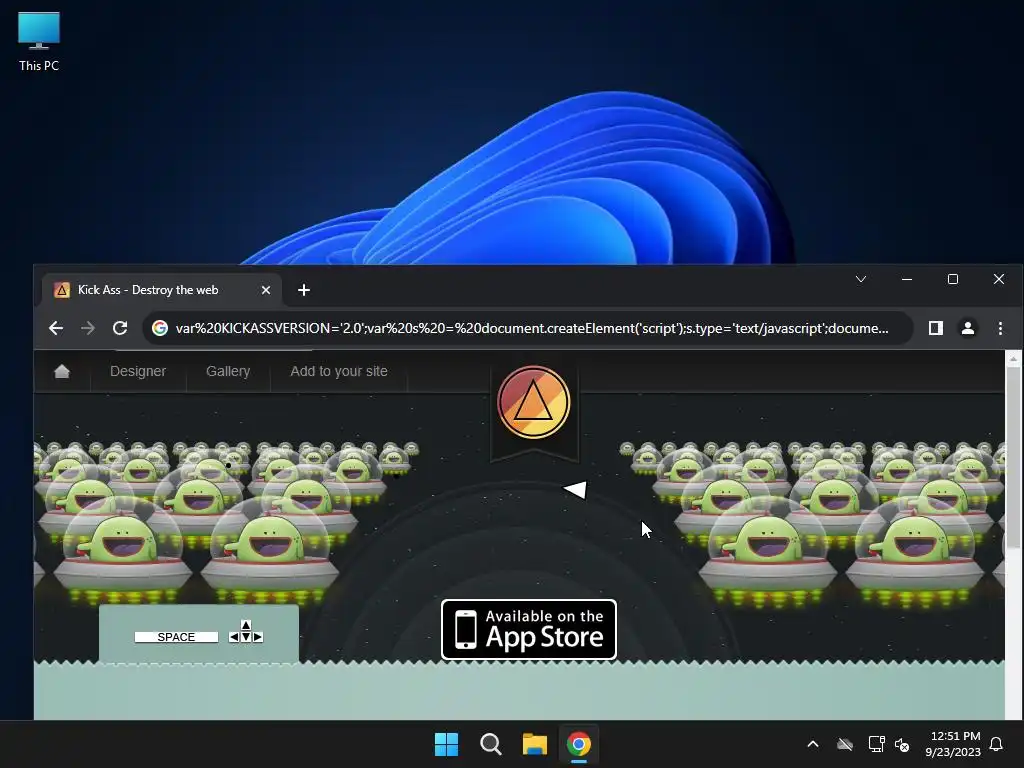
Task: Open the Gallery page
Action: (228, 371)
